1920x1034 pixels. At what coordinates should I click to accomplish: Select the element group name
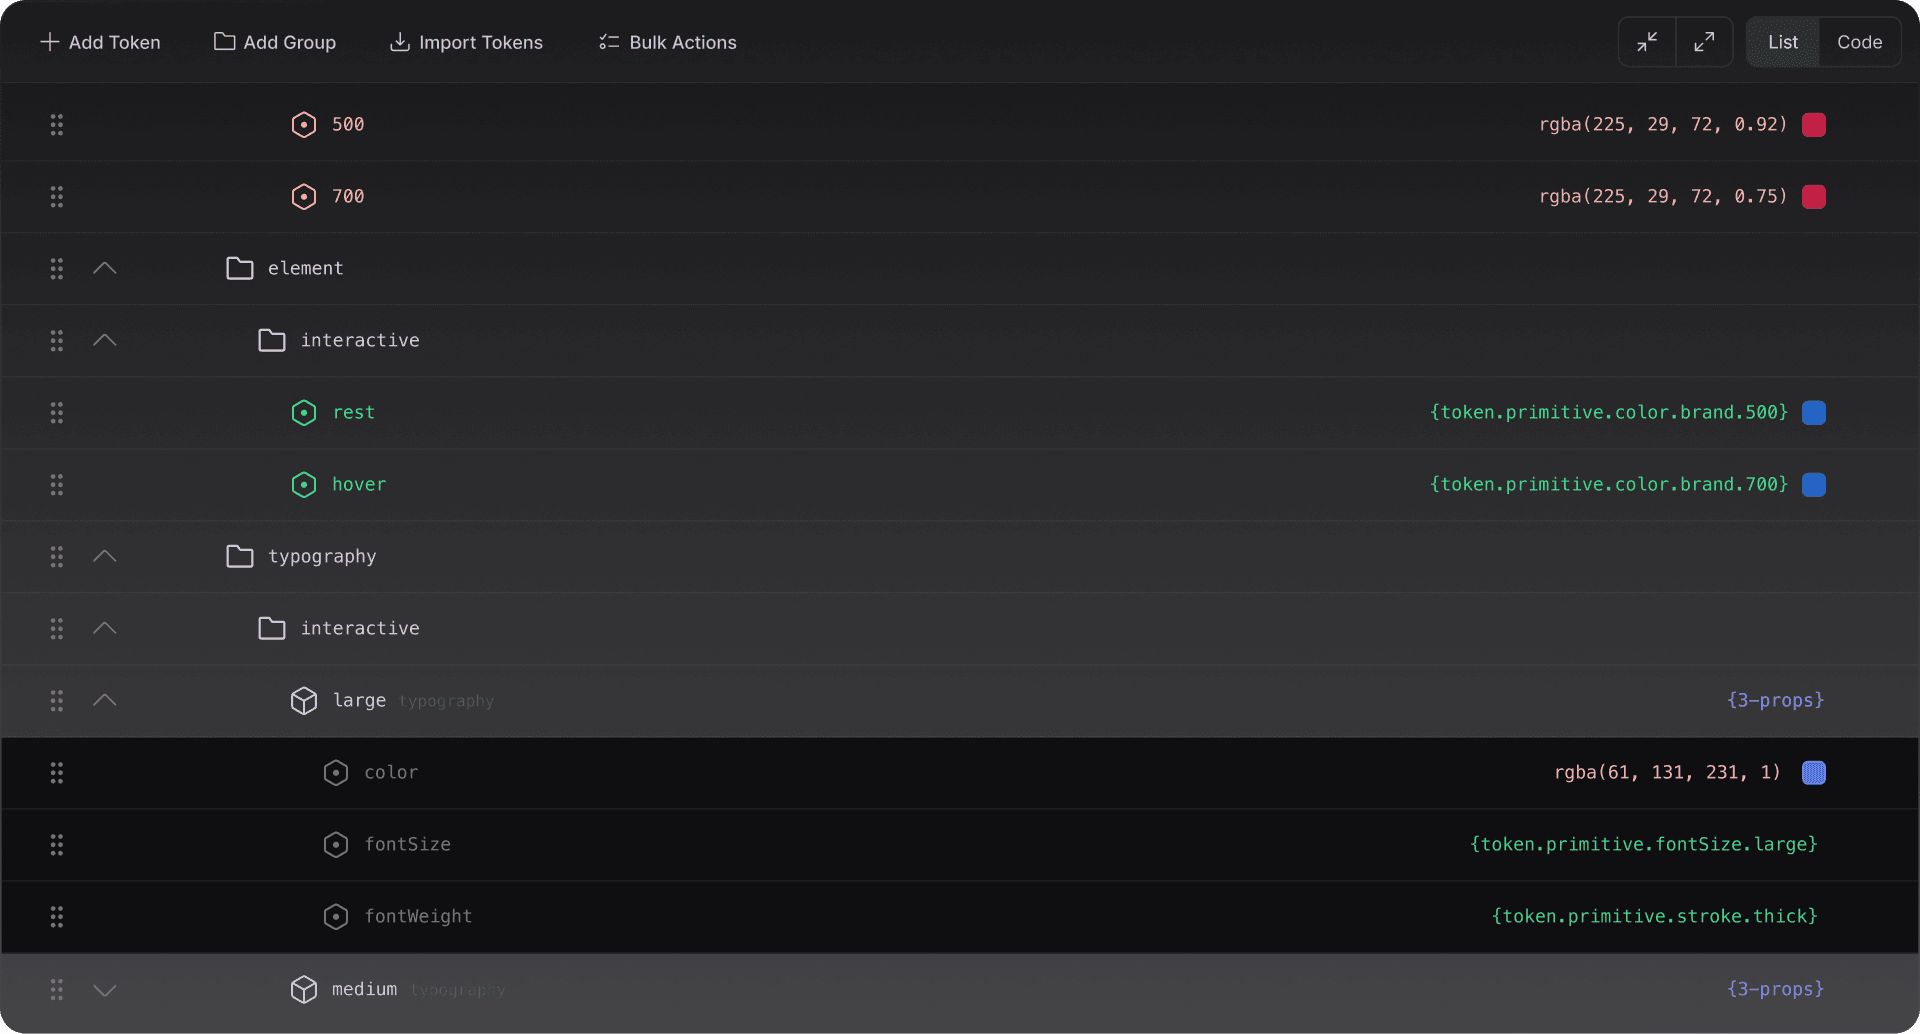point(305,269)
